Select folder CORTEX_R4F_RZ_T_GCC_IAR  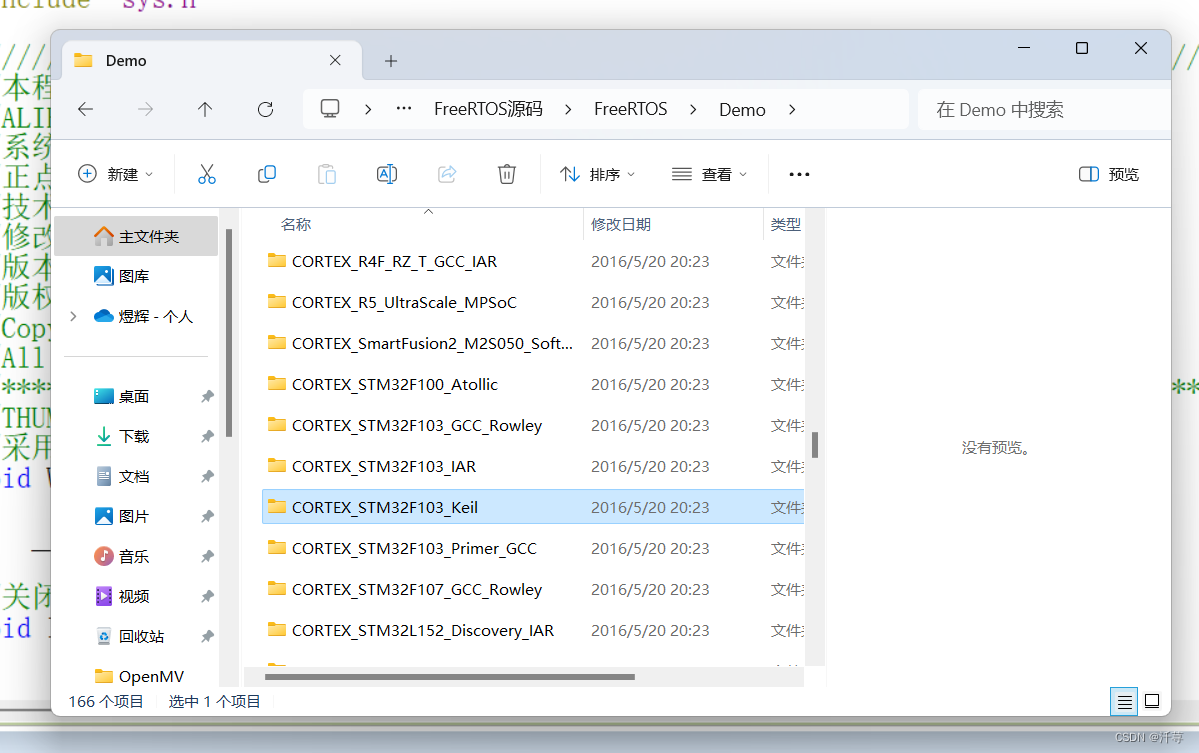(x=533, y=261)
